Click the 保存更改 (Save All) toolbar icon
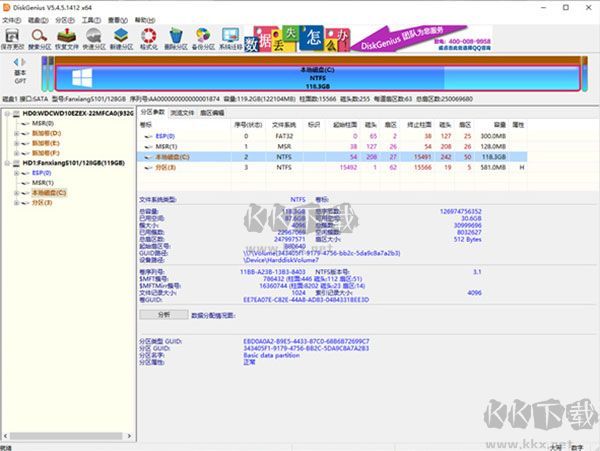Viewport: 600px width, 451px height. tap(12, 37)
